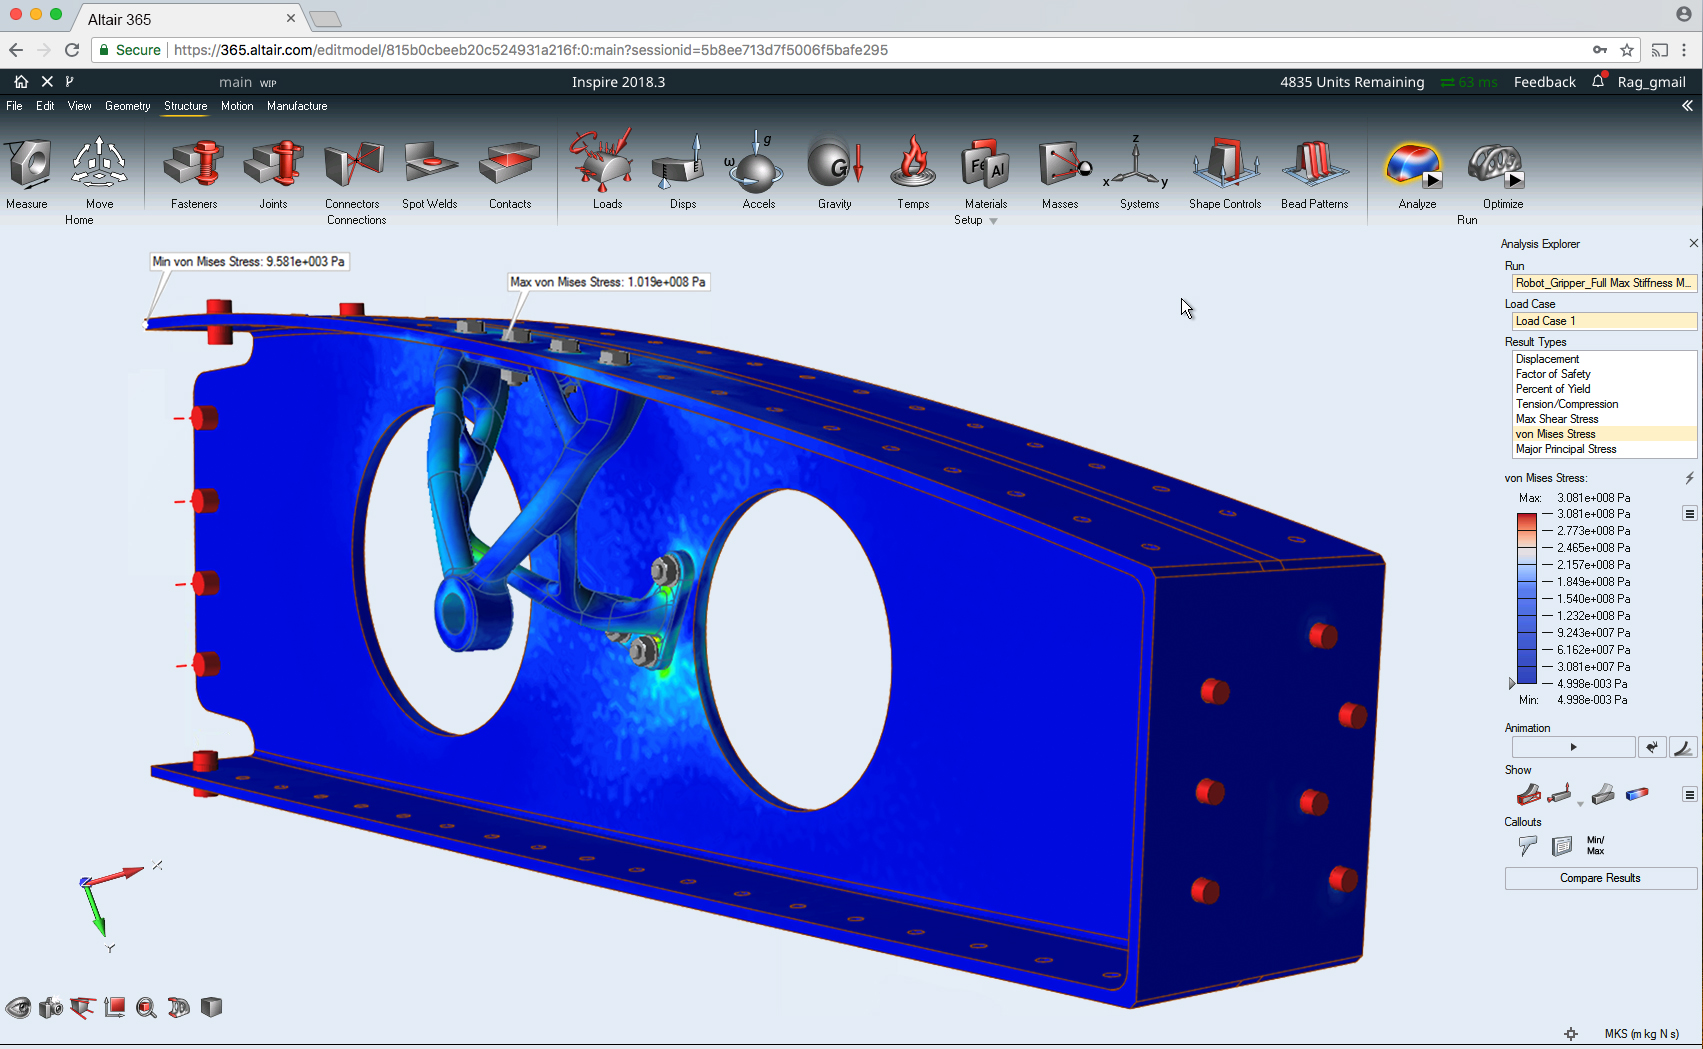Open the Geometry menu
The height and width of the screenshot is (1049, 1703).
click(x=128, y=106)
